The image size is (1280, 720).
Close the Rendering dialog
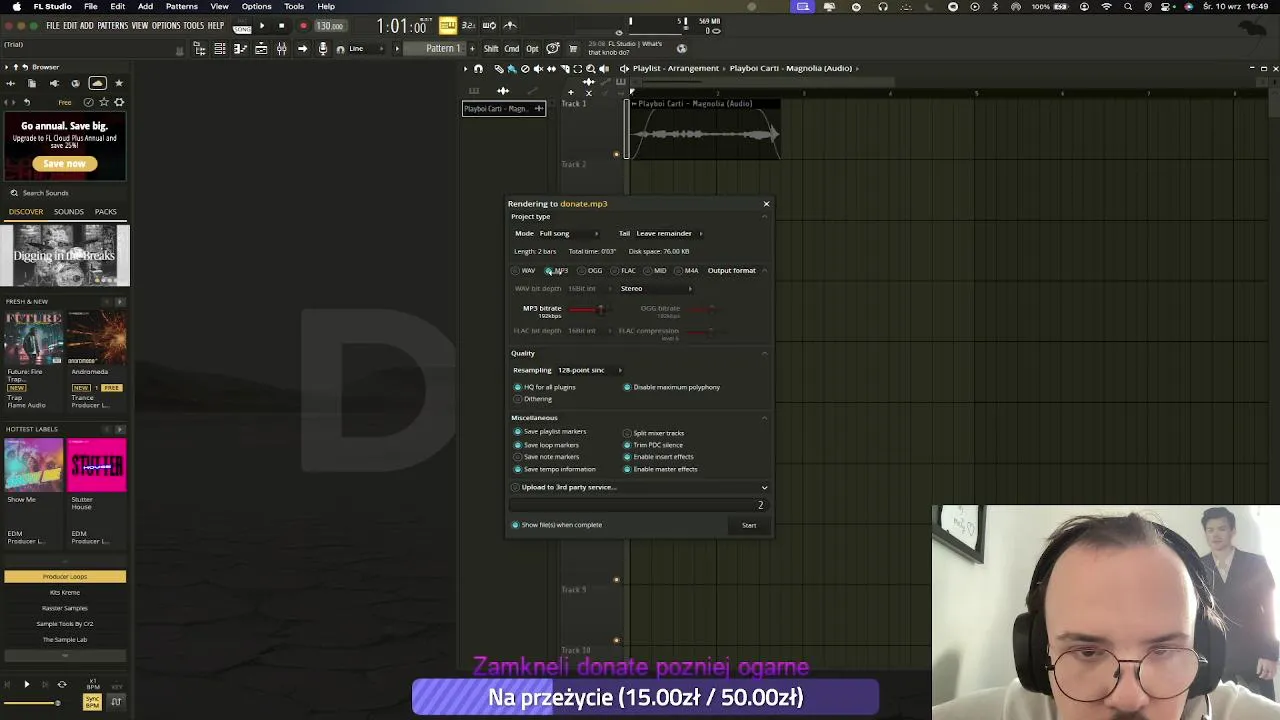pyautogui.click(x=766, y=204)
